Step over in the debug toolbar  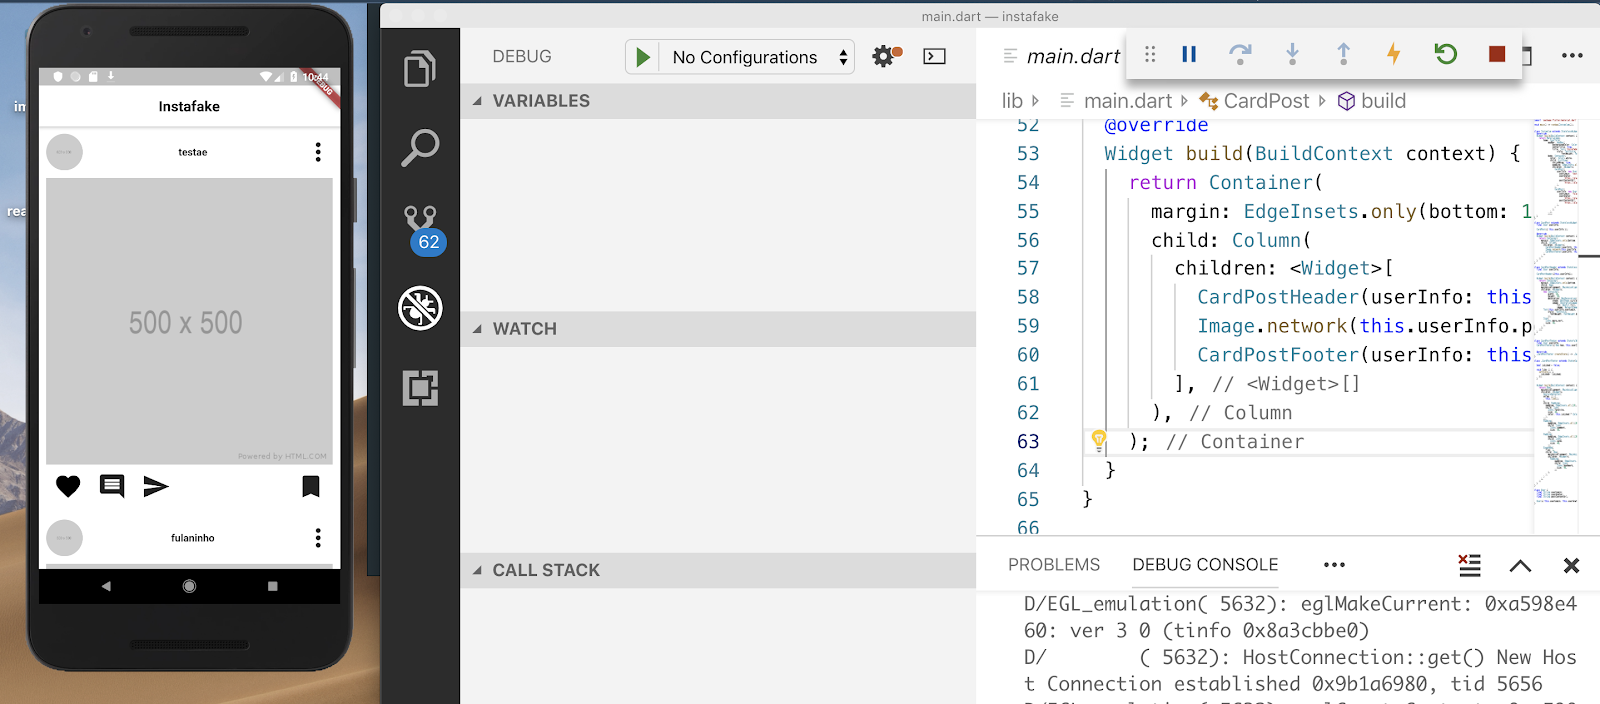[x=1240, y=54]
